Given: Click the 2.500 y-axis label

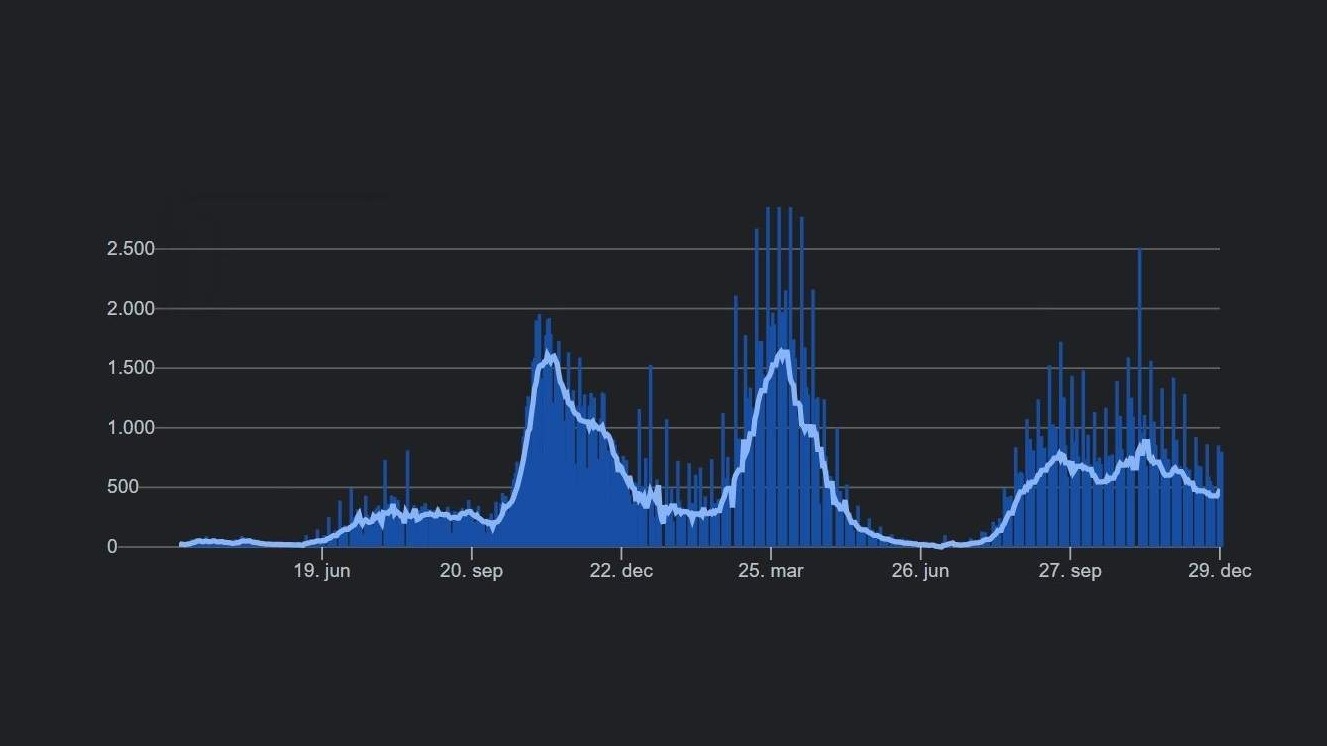Looking at the screenshot, I should click(130, 249).
